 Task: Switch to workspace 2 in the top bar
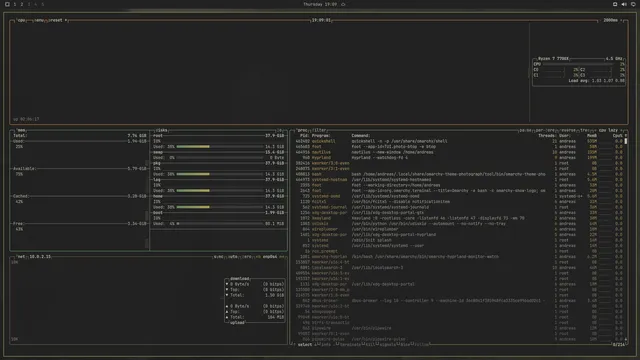(22, 4)
